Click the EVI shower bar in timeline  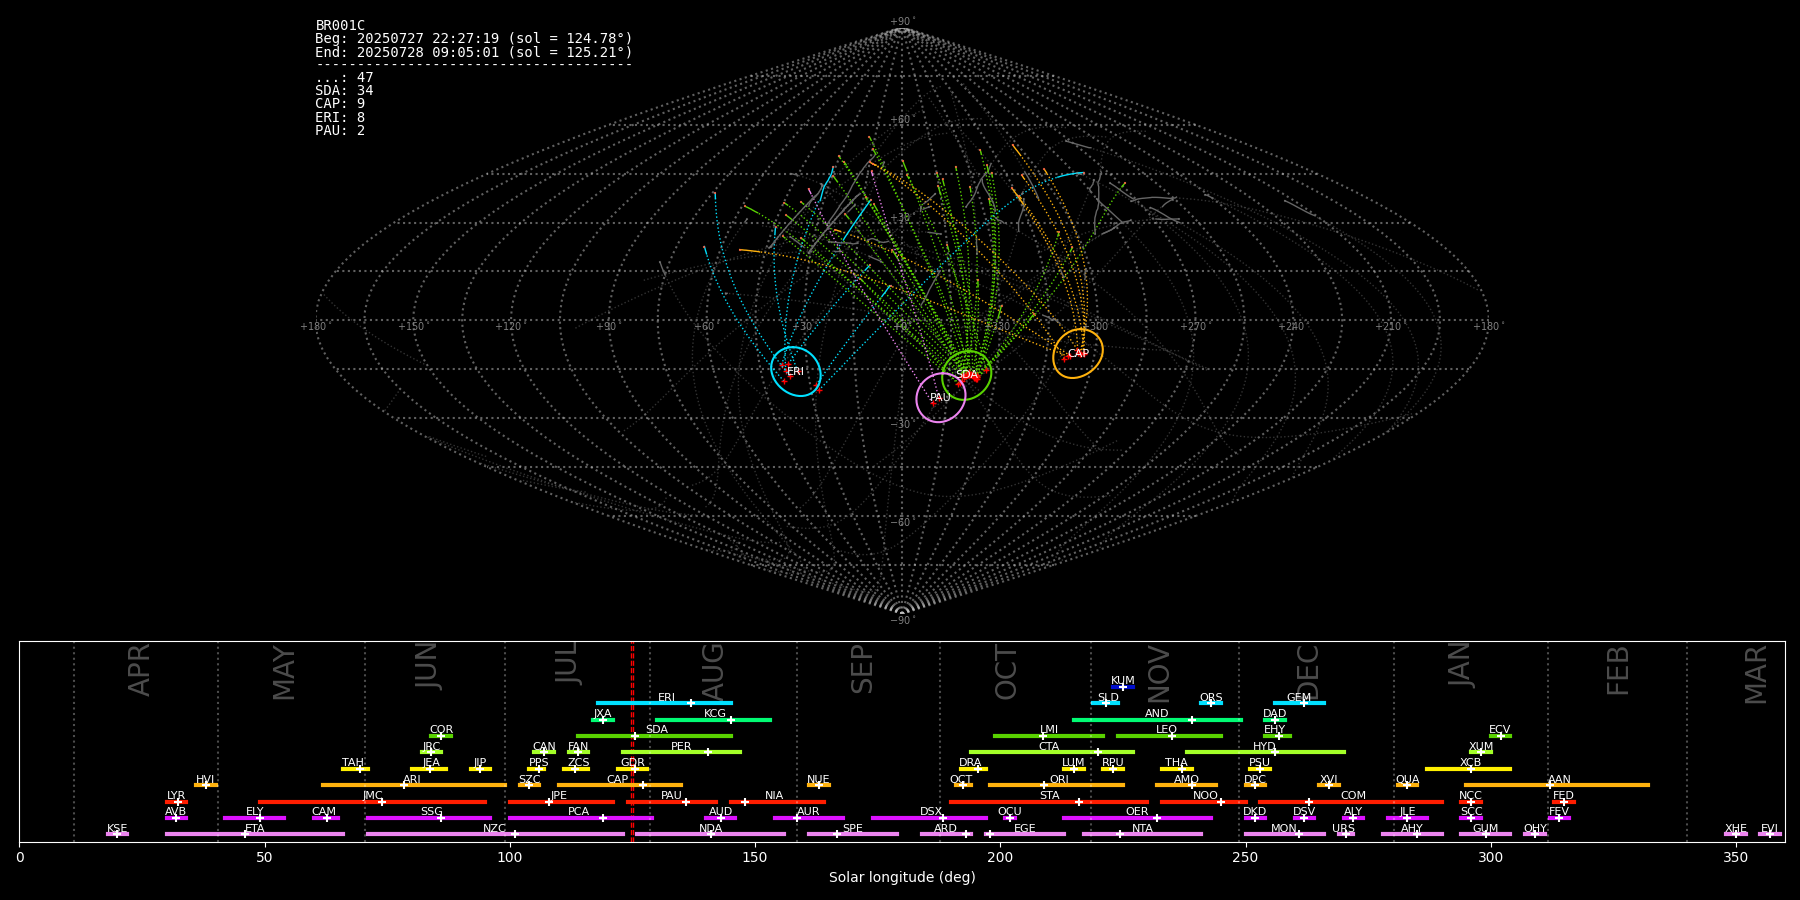(x=1770, y=834)
